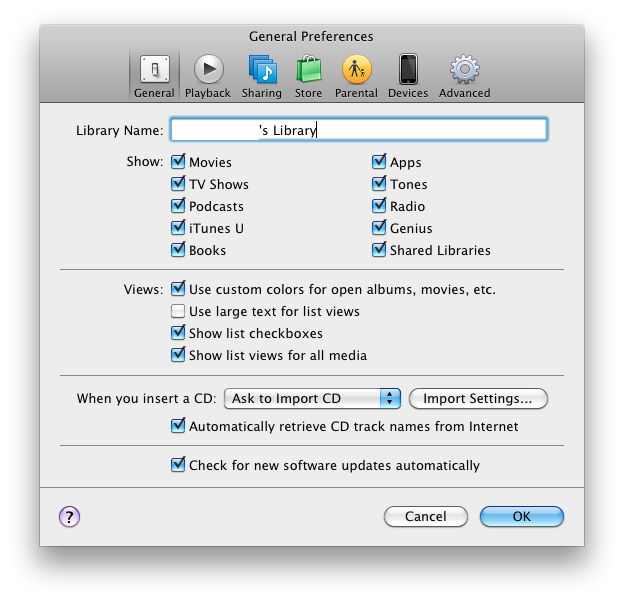Disable automatic CD track name retrieval
The image size is (624, 601).
(178, 425)
